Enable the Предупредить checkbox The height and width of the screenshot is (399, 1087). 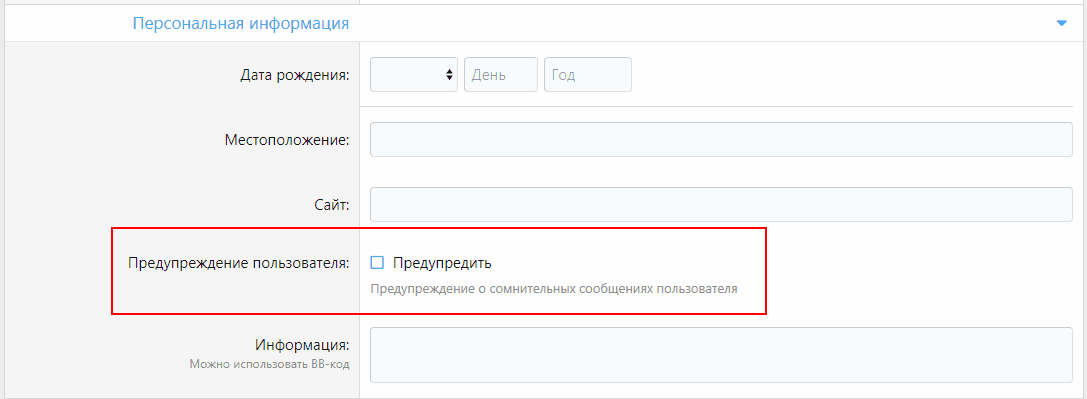[377, 263]
